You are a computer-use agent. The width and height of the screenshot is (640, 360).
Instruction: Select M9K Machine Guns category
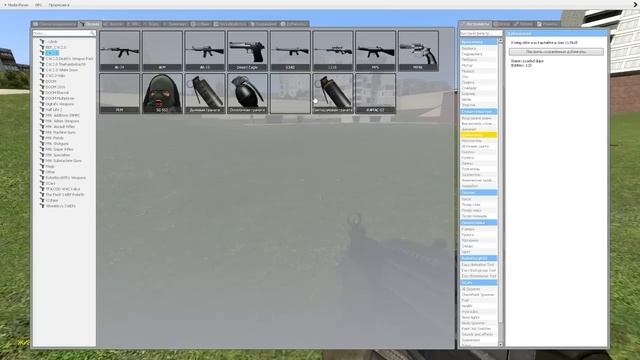(x=60, y=132)
